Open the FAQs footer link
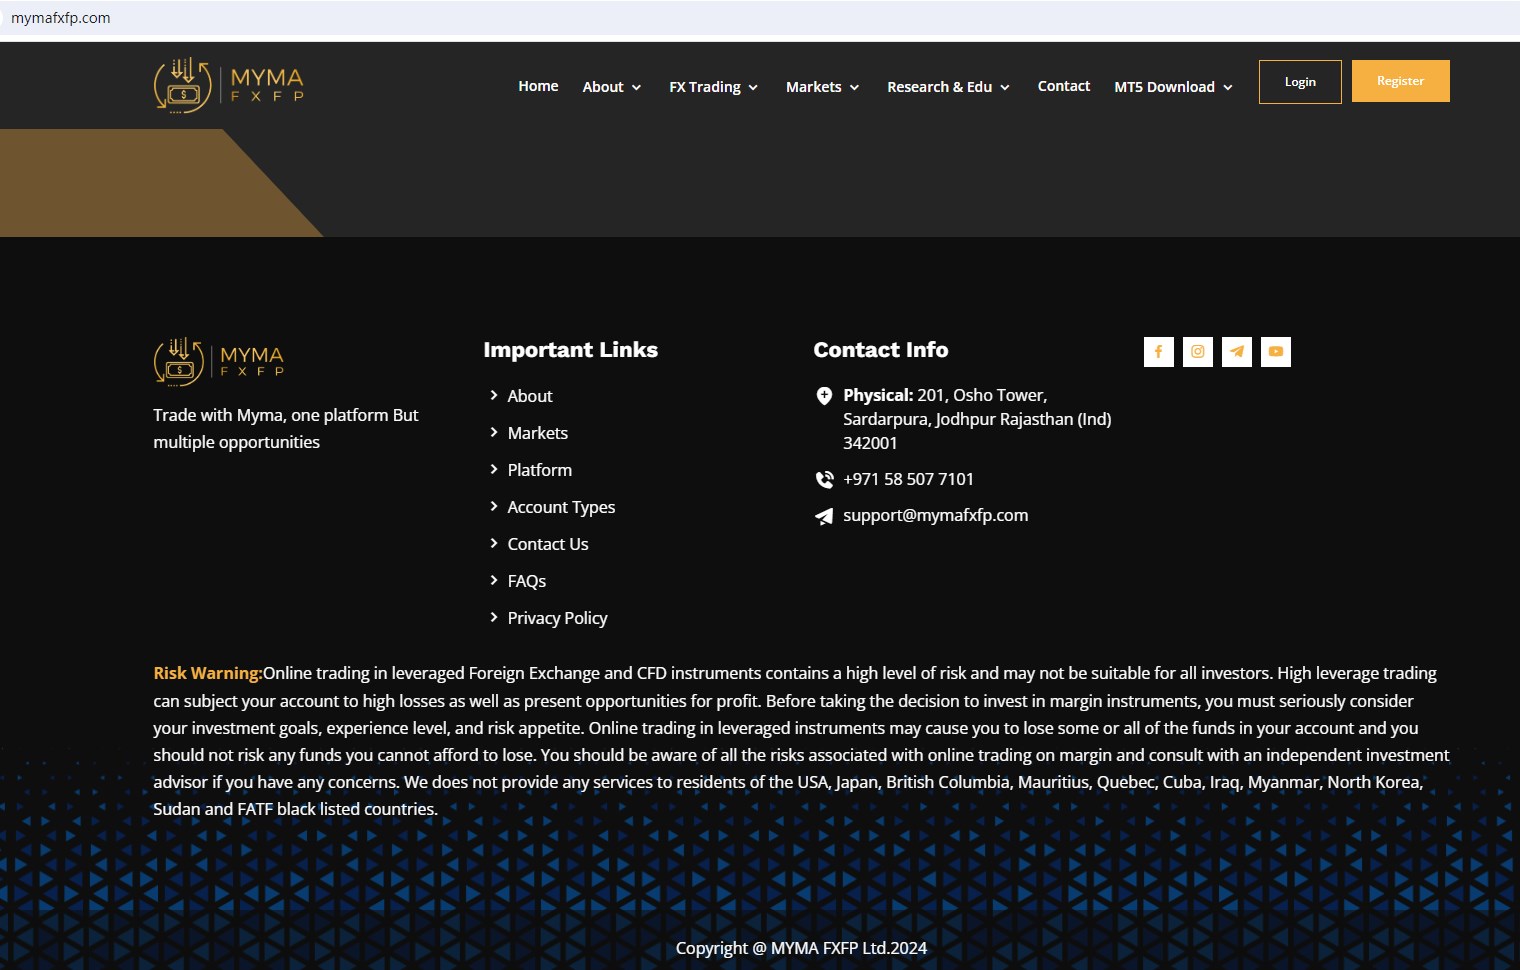 [x=527, y=581]
